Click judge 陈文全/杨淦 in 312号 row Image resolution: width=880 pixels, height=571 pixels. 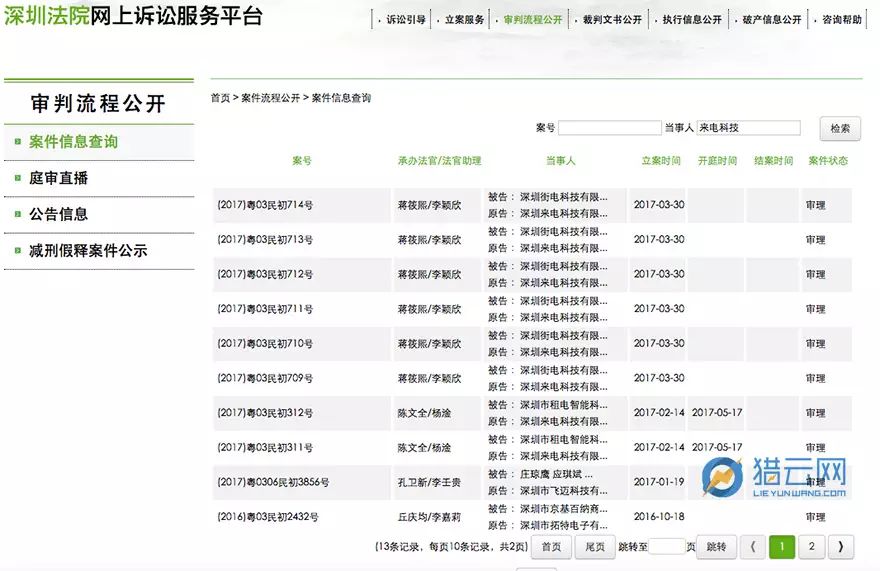click(424, 413)
